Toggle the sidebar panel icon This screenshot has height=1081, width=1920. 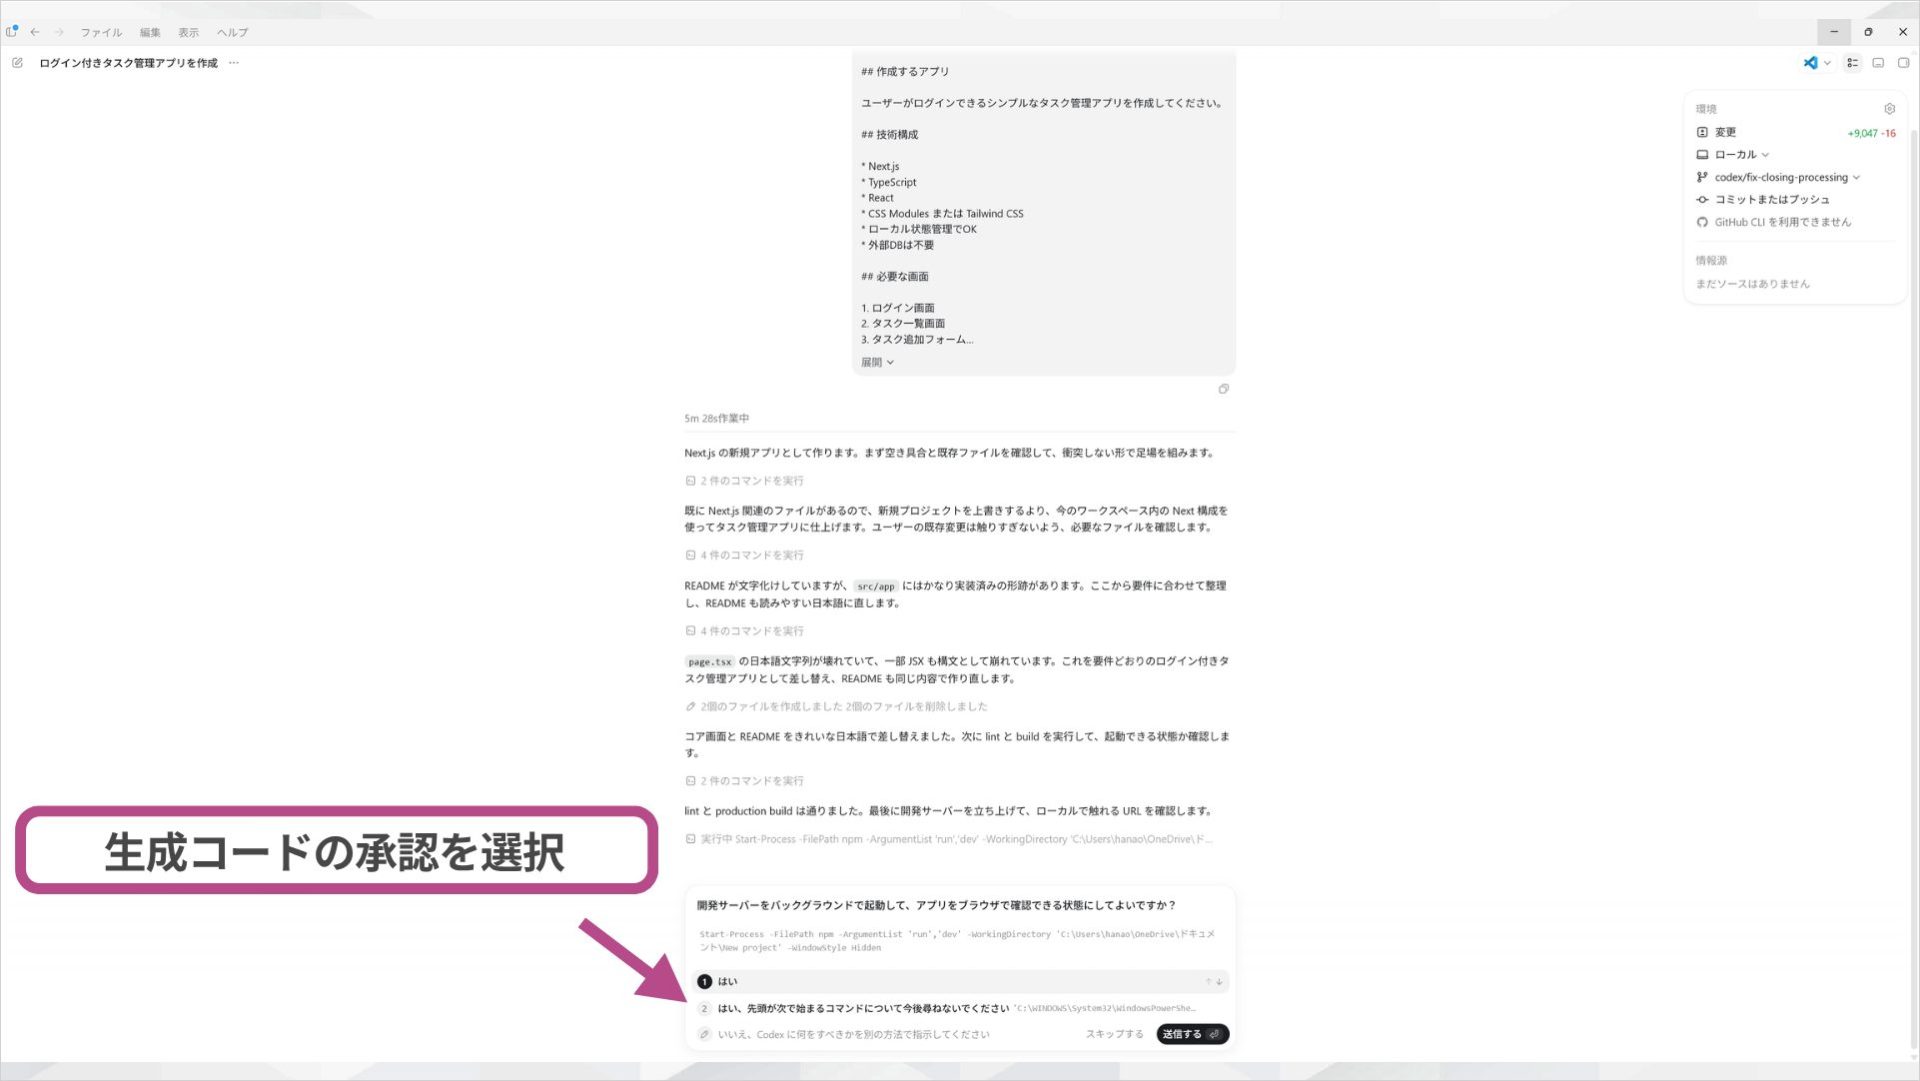[x=12, y=32]
